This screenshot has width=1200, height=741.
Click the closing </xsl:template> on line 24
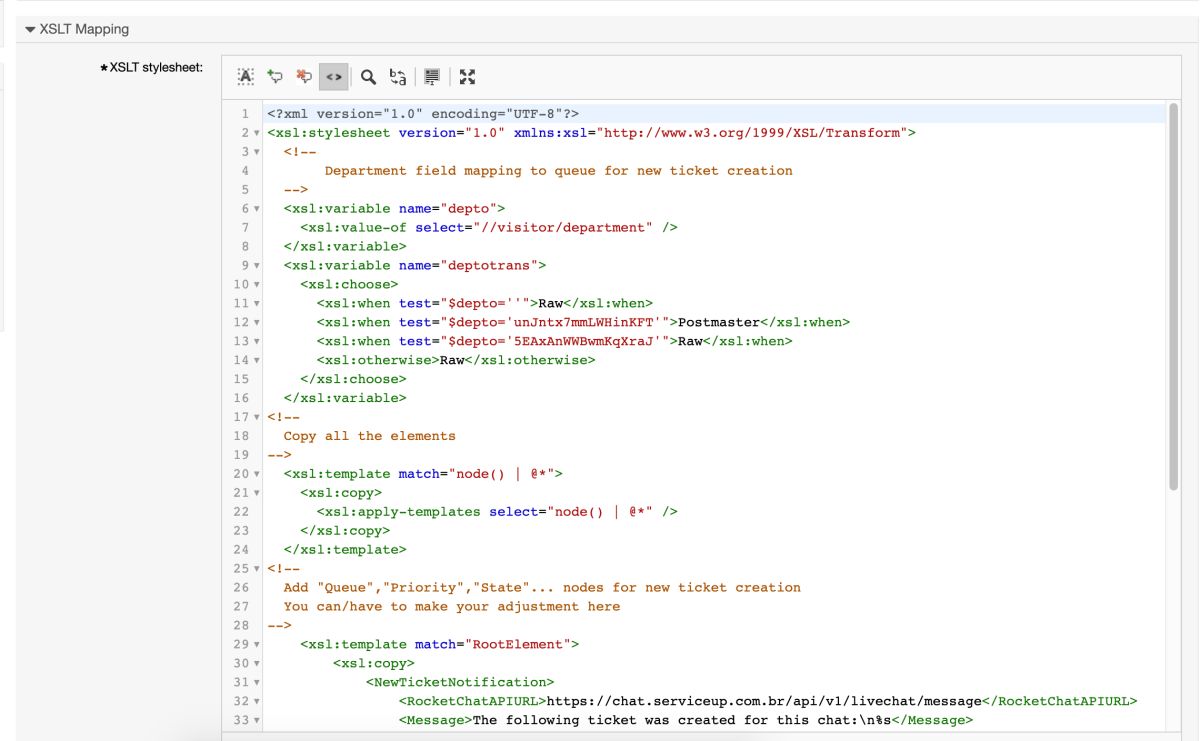tap(345, 550)
